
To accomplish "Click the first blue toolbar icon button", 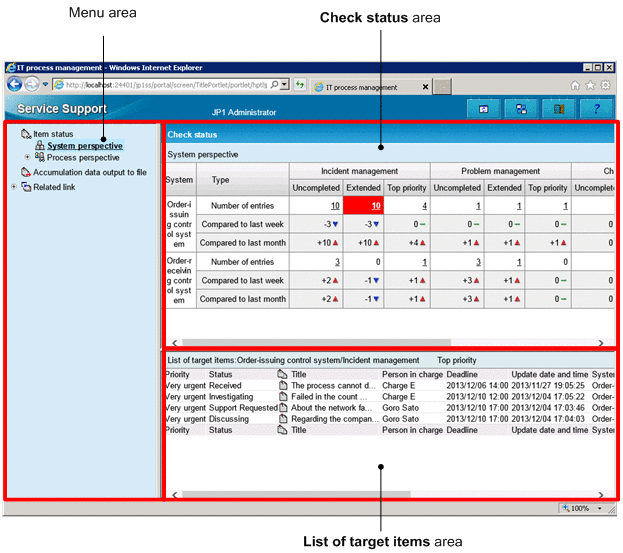I will tap(484, 109).
